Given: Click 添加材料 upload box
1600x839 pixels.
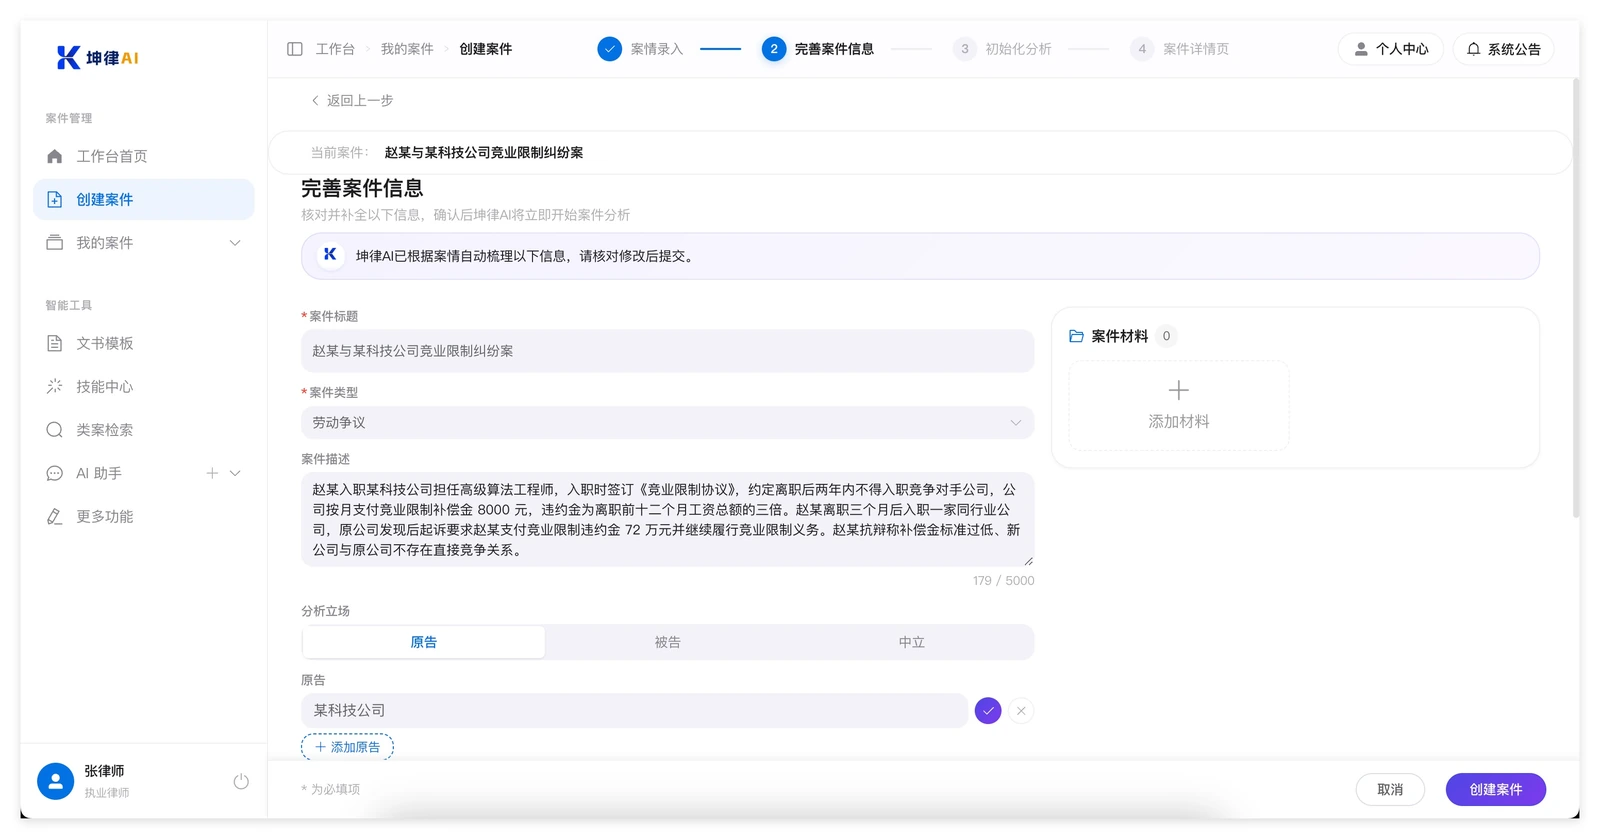Looking at the screenshot, I should 1179,405.
